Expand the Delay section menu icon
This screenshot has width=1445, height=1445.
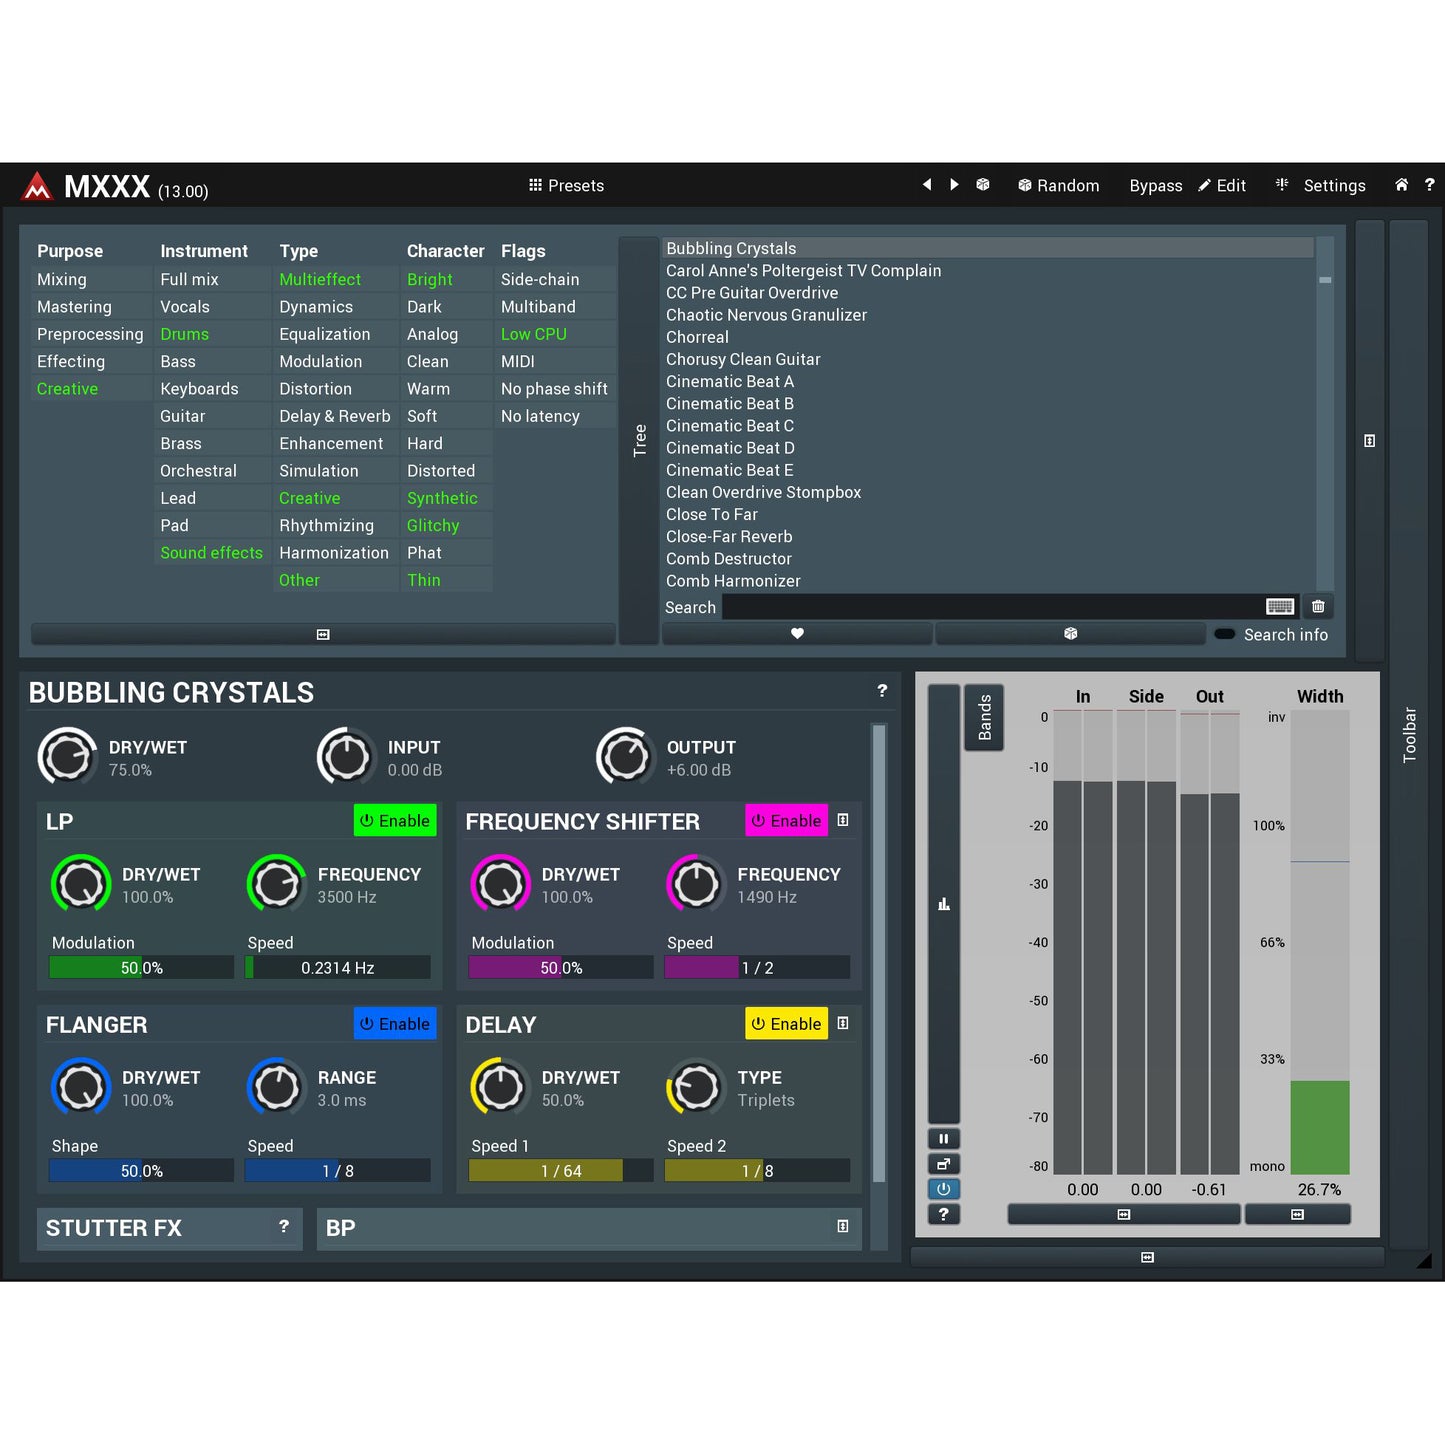843,1024
